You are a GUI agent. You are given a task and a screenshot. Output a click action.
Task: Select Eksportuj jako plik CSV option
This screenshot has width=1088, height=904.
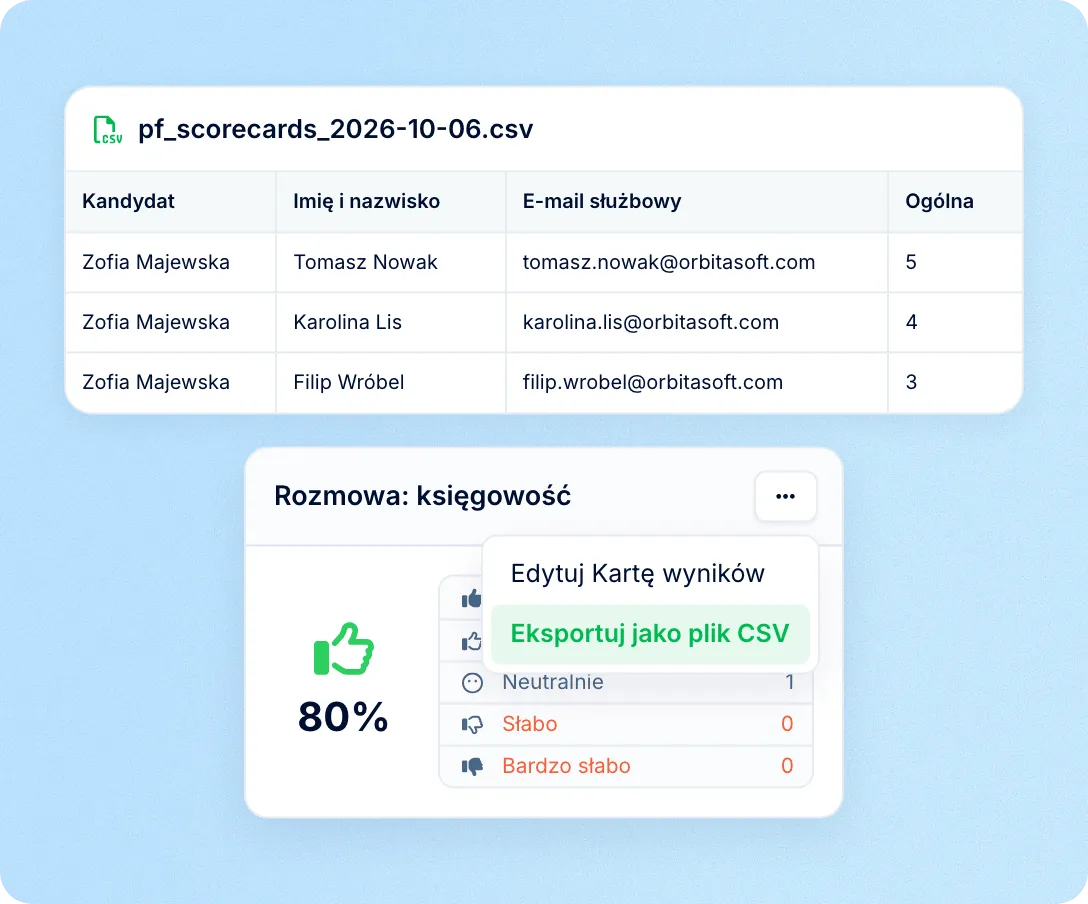click(650, 633)
